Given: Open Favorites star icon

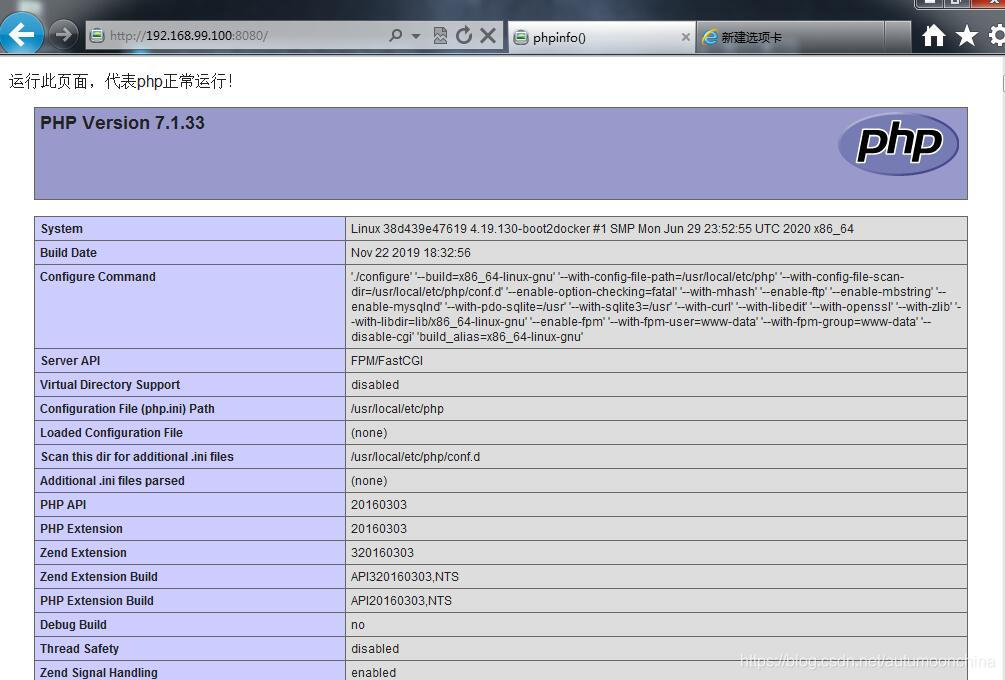Looking at the screenshot, I should tap(967, 36).
